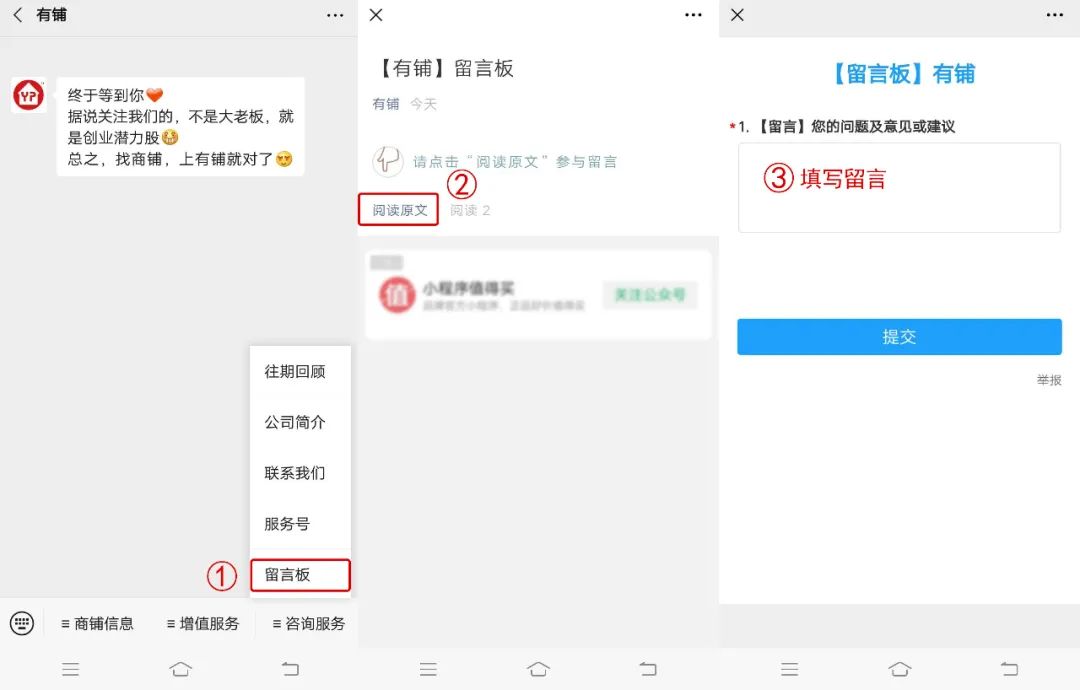Click the 填写留言 message input box

tap(898, 187)
